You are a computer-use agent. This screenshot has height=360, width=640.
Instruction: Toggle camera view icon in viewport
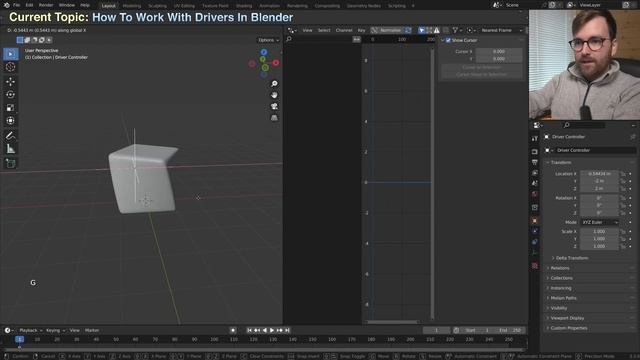pyautogui.click(x=274, y=107)
